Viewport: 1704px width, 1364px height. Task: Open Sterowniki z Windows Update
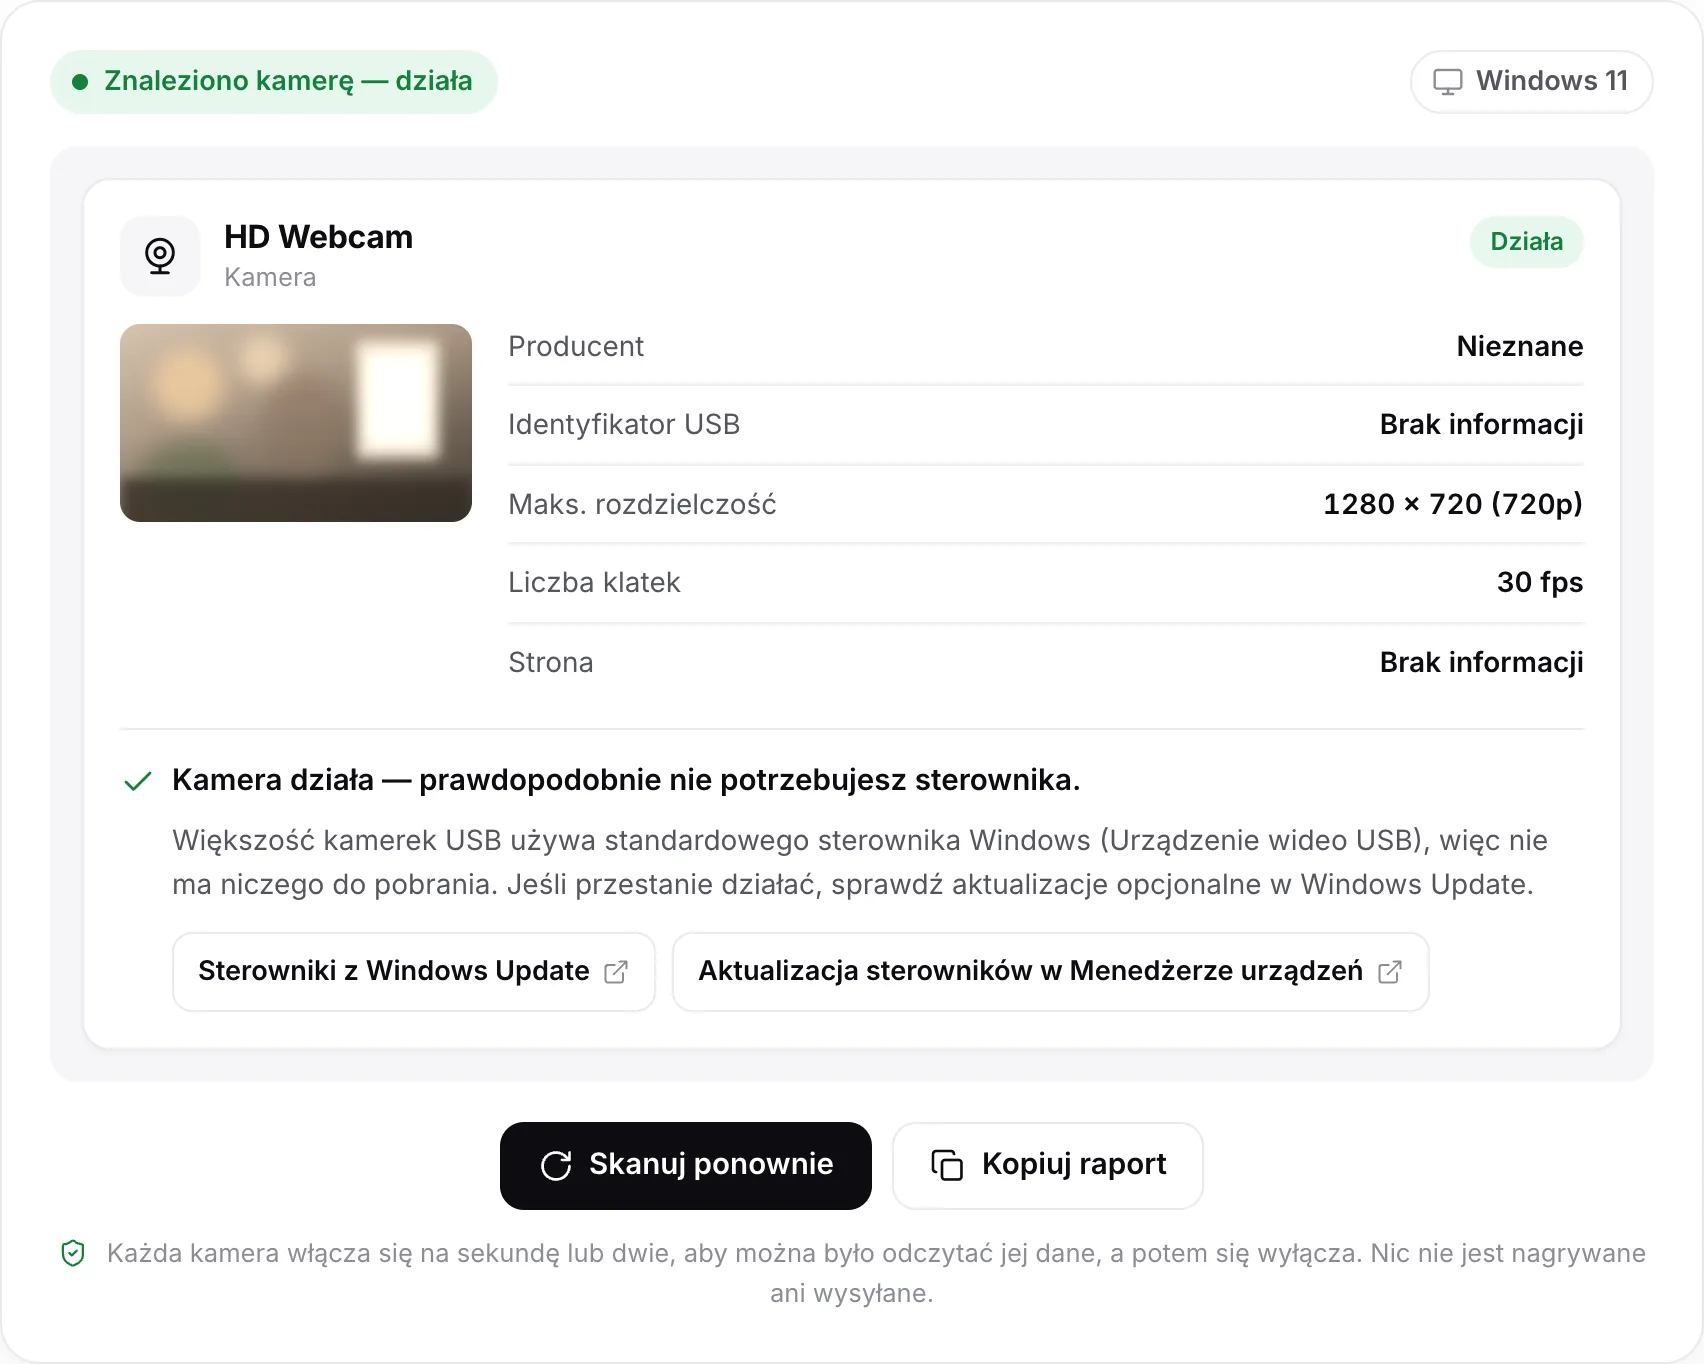(414, 972)
